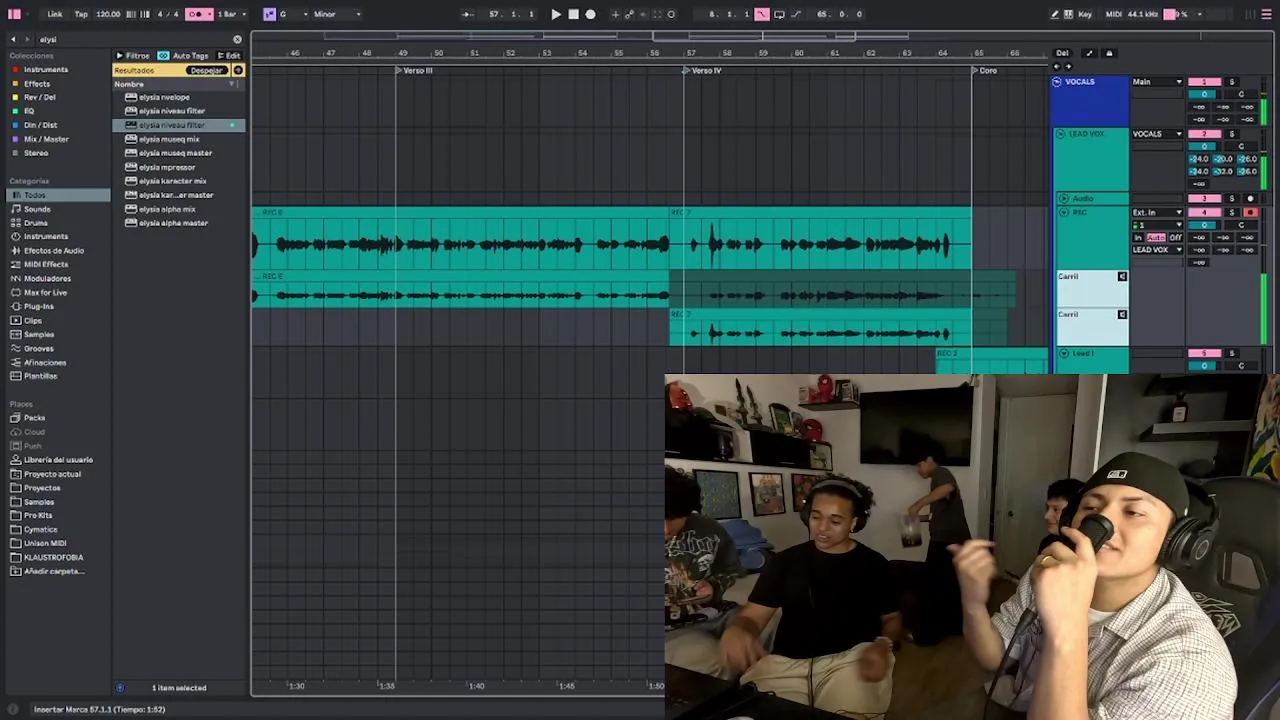
Task: Click the Verso III locator marker
Action: pos(415,71)
